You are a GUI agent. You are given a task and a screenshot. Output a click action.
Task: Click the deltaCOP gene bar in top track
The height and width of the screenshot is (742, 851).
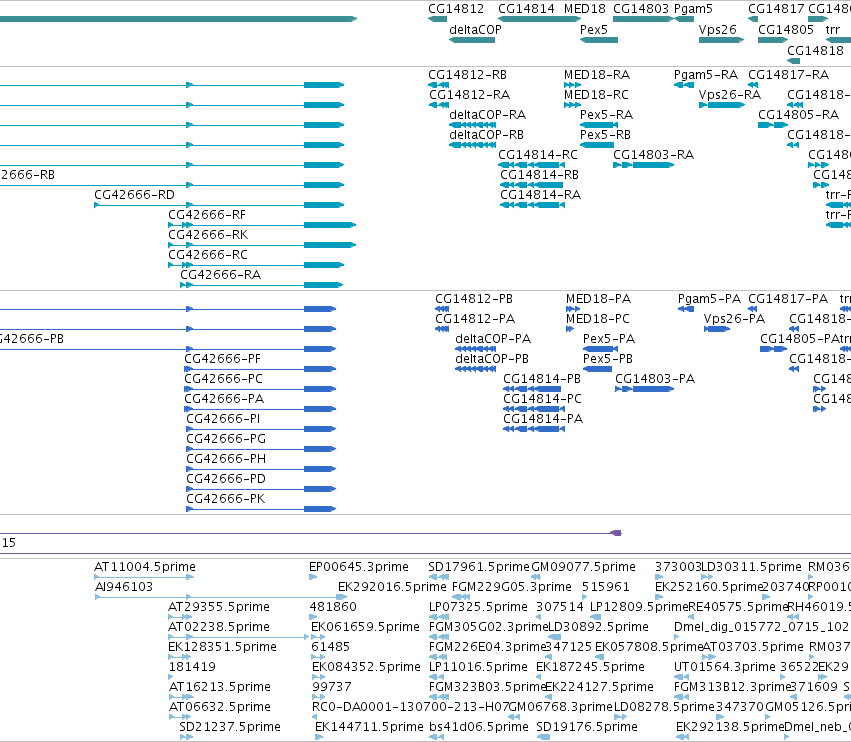coord(472,40)
